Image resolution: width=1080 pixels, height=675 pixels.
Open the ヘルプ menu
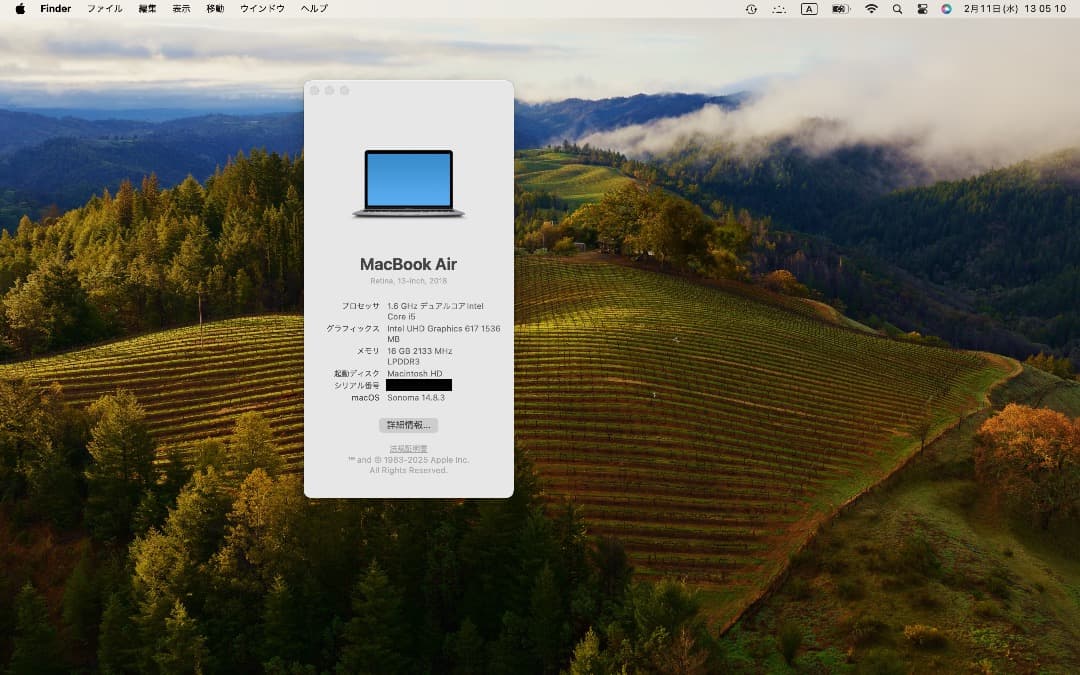pos(313,8)
